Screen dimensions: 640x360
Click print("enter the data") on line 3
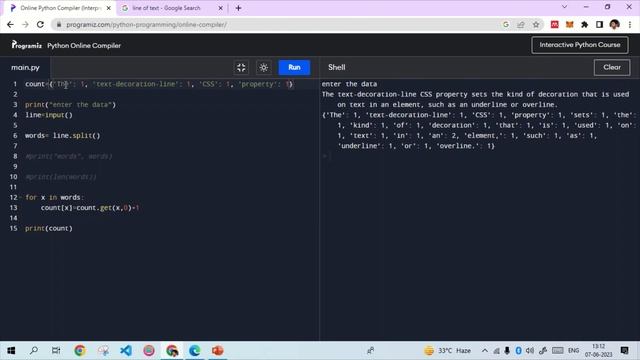(71, 105)
